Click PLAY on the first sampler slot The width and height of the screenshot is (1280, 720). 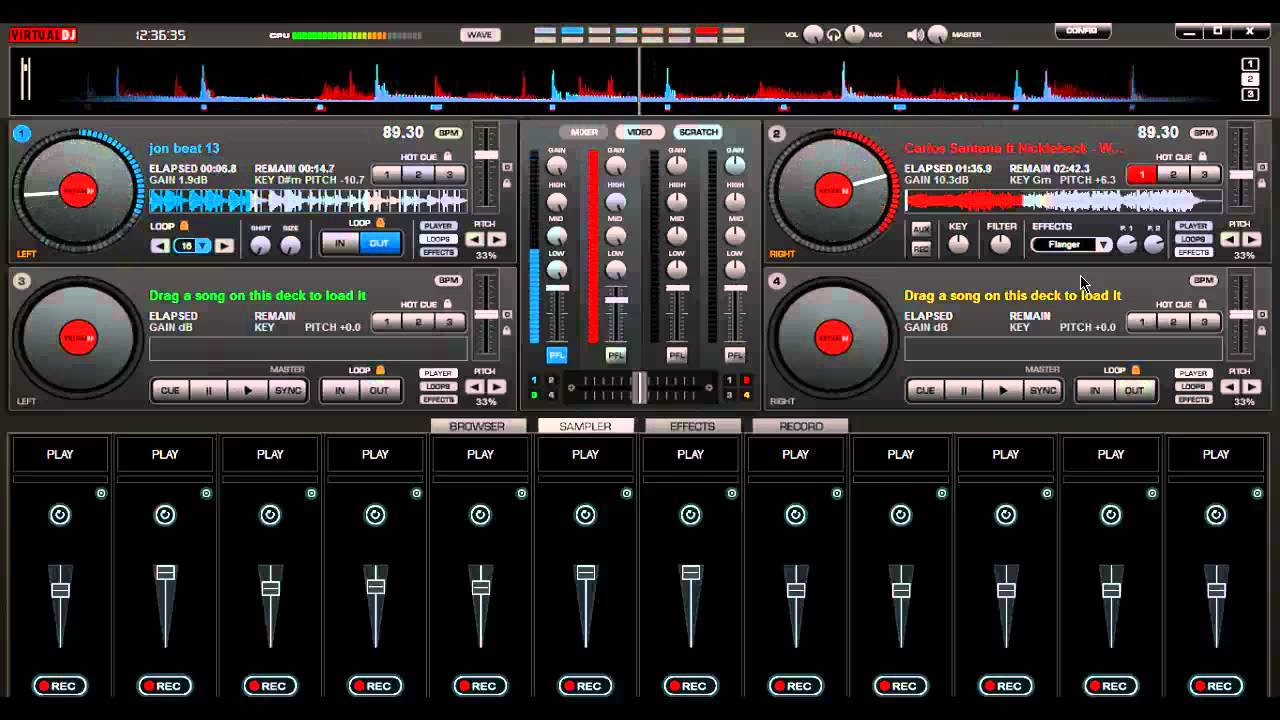[60, 455]
